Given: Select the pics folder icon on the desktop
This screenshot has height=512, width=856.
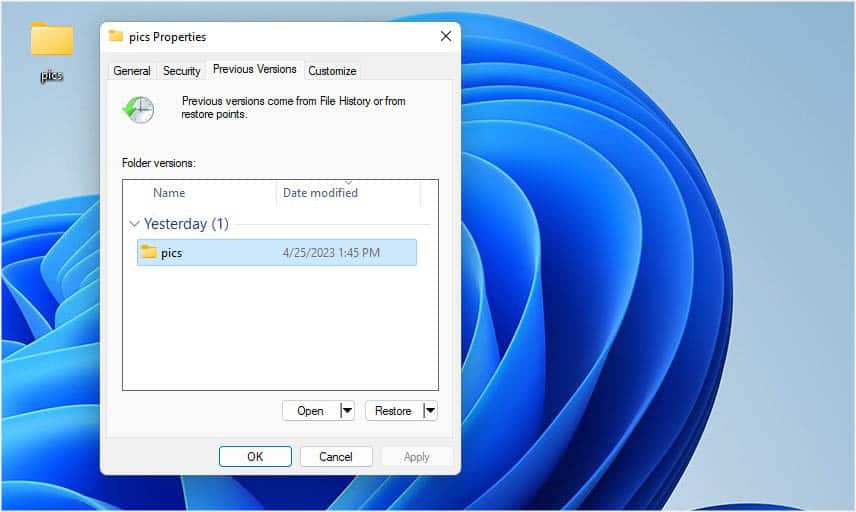Looking at the screenshot, I should point(52,39).
